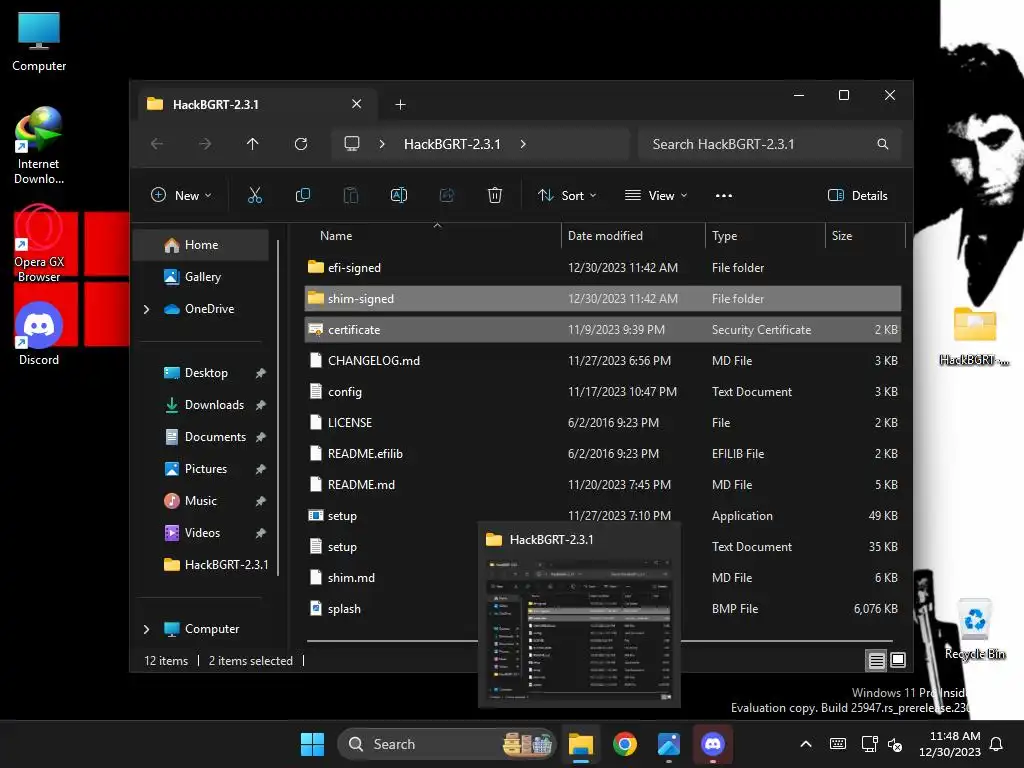Select the LICENSE file
Image resolution: width=1024 pixels, height=768 pixels.
(x=603, y=423)
